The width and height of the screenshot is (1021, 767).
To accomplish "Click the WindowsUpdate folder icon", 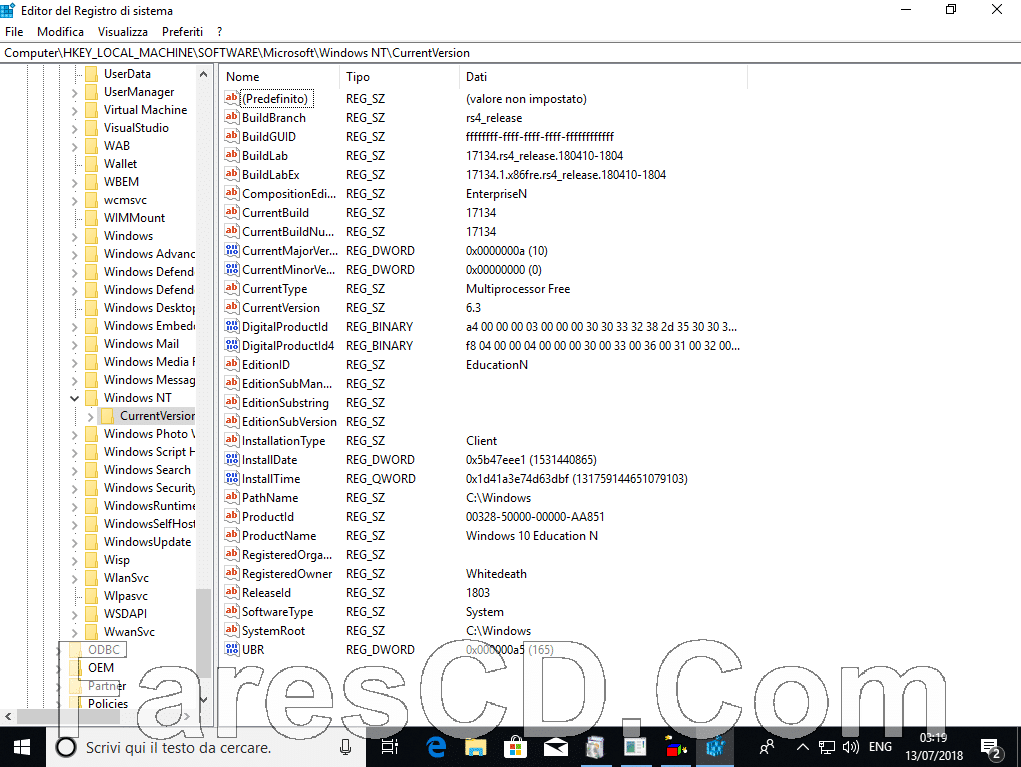I will [92, 542].
